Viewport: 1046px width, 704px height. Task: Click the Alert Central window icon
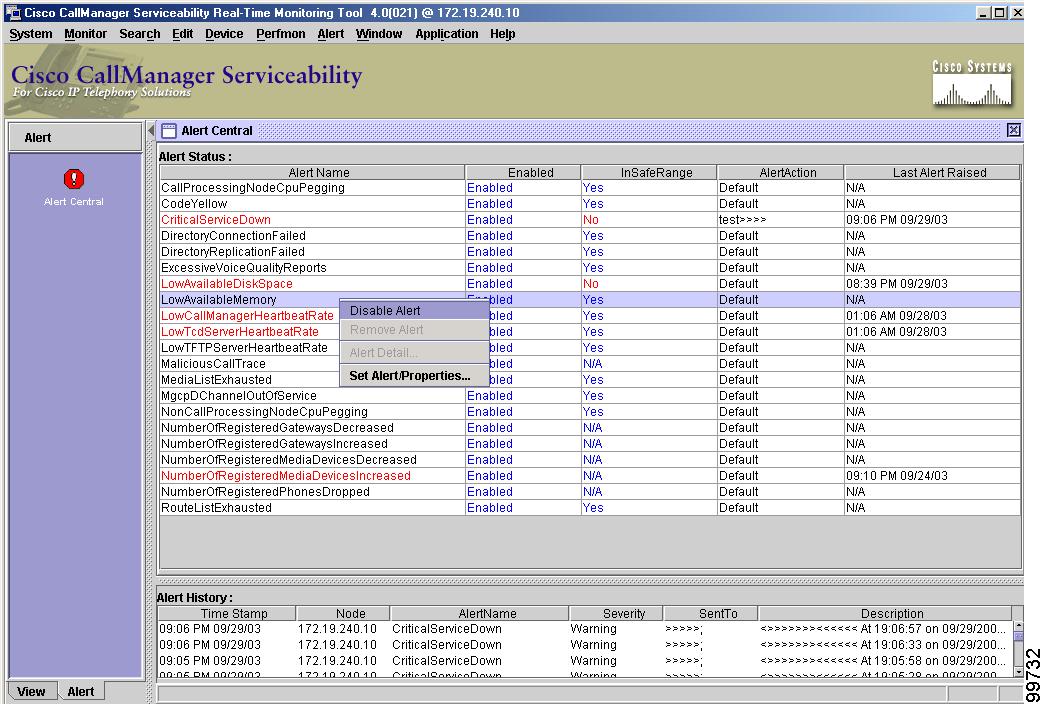click(x=169, y=131)
